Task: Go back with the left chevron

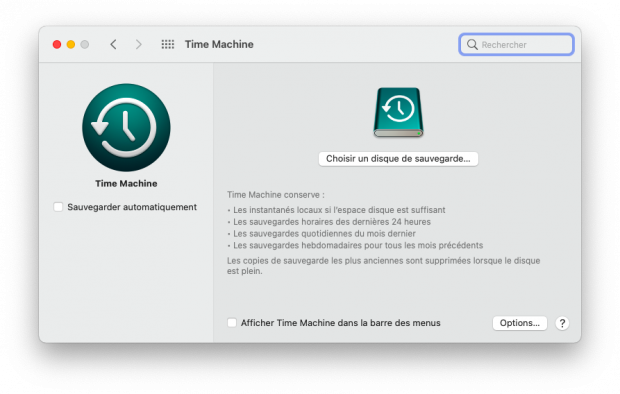Action: point(113,44)
